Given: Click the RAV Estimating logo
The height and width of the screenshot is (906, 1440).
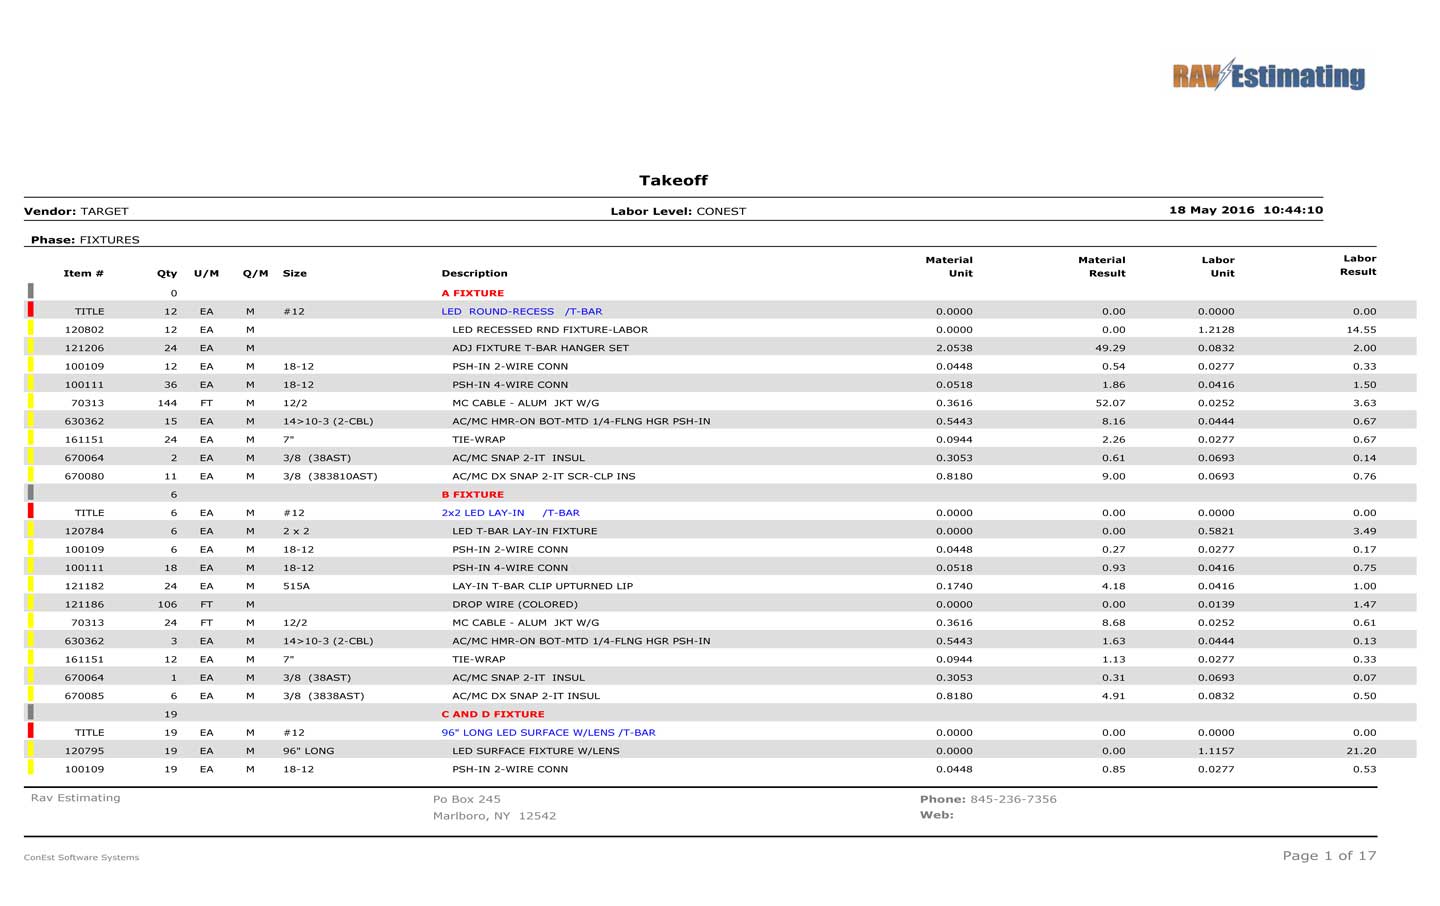Looking at the screenshot, I should tap(1268, 74).
